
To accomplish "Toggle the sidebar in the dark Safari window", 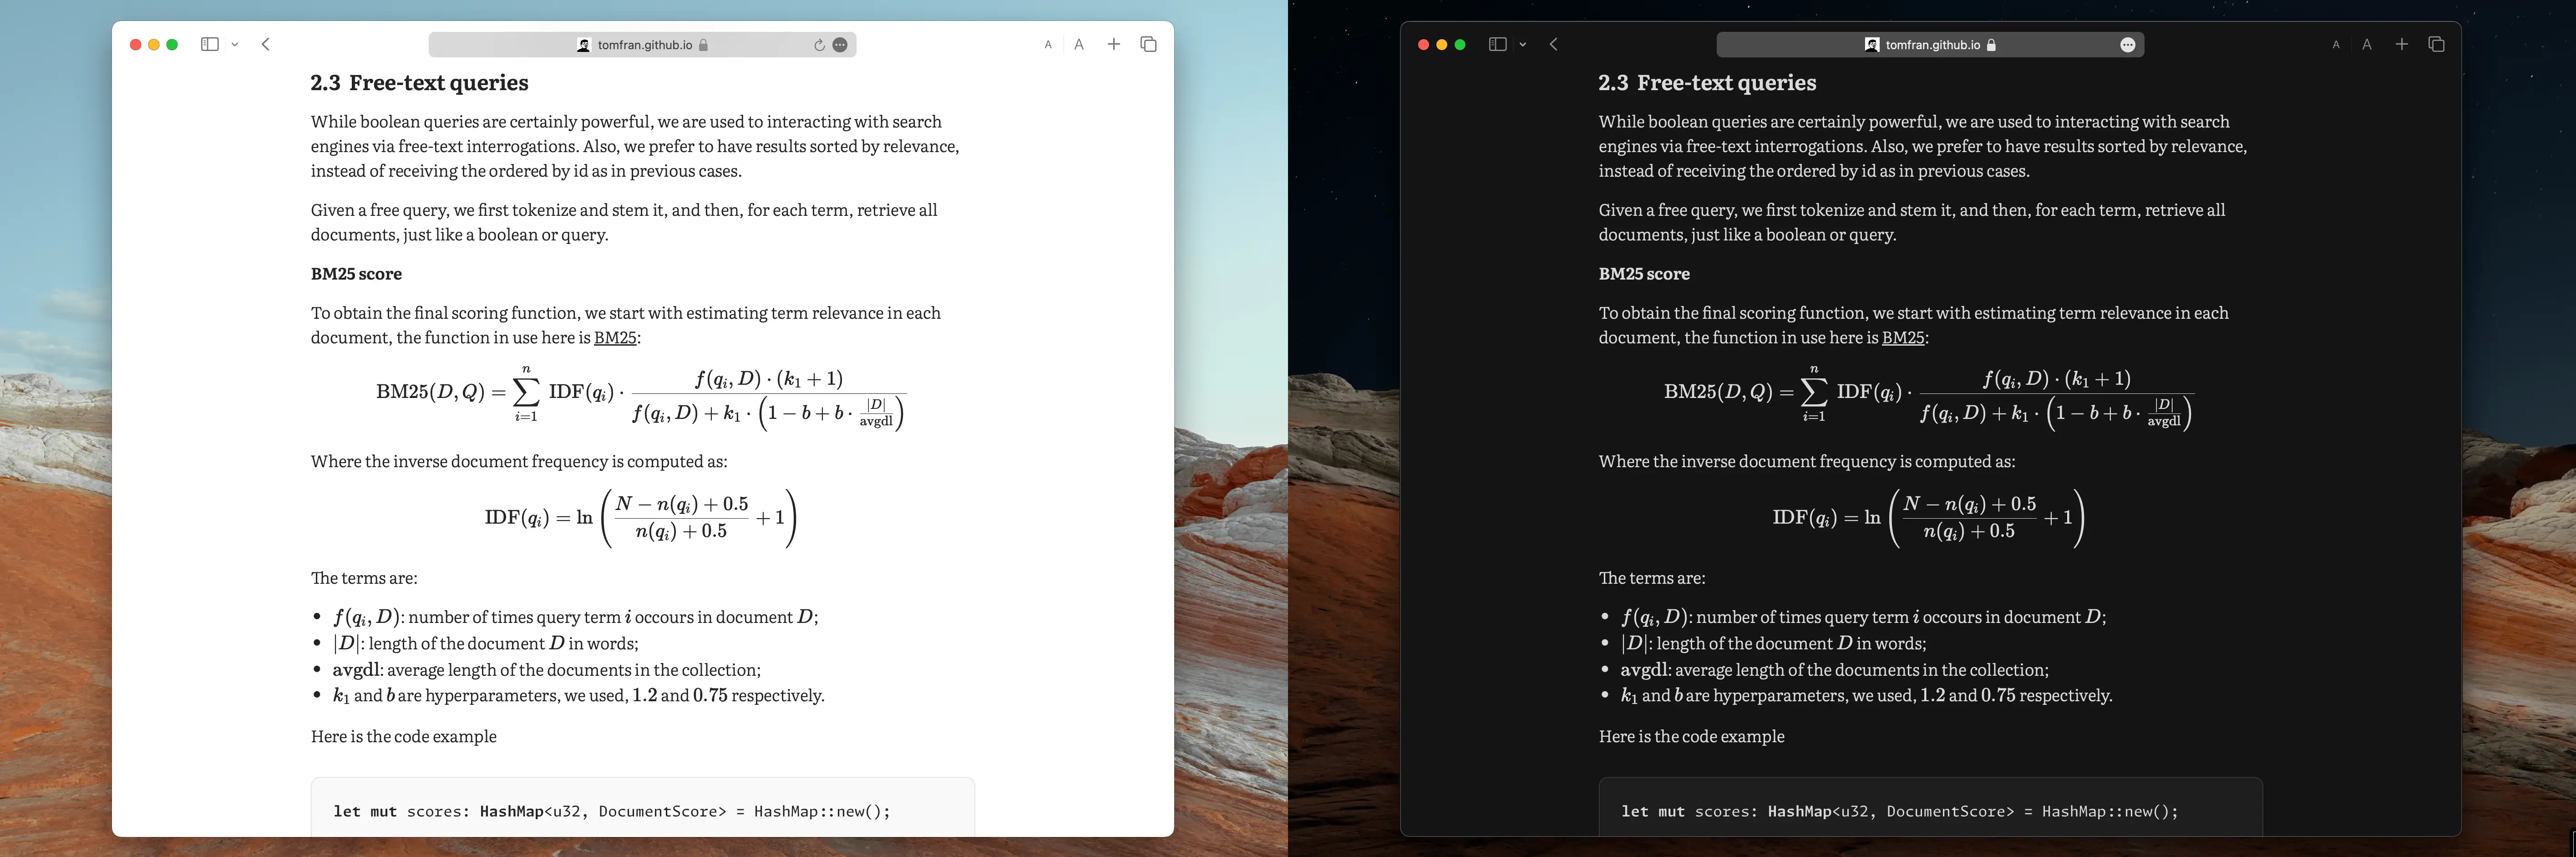I will [1497, 44].
